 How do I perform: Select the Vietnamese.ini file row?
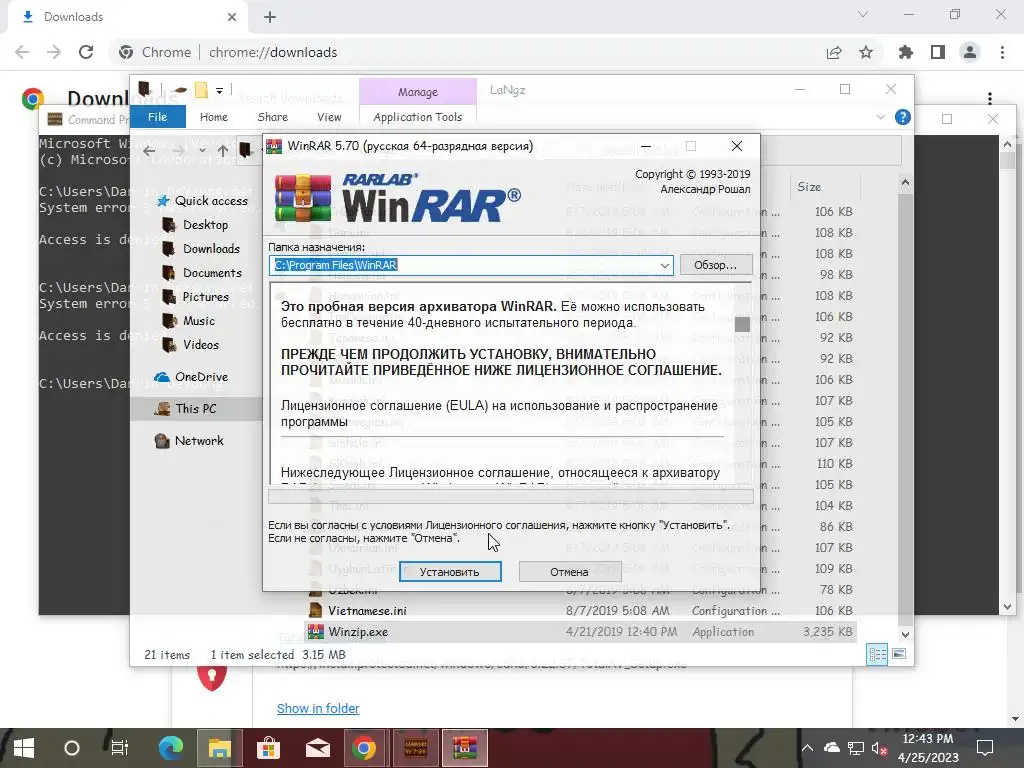click(x=581, y=611)
